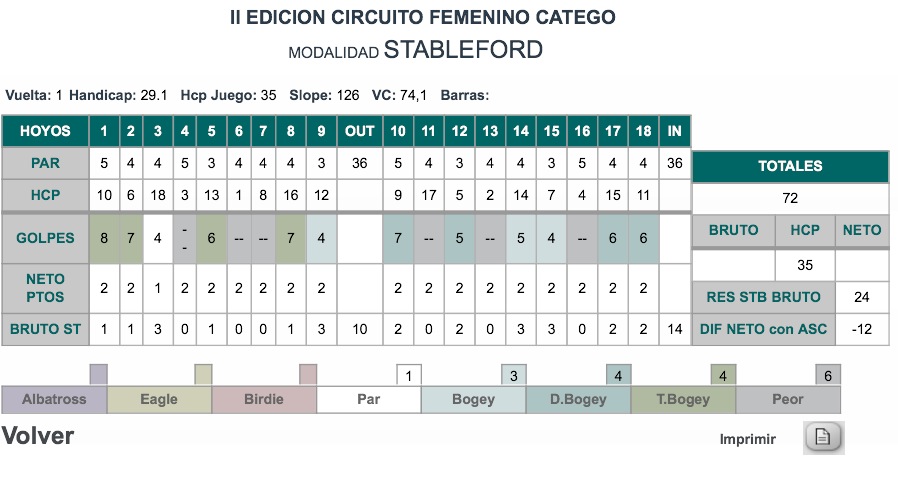898x479 pixels.
Task: Click hole 18 header cell
Action: [x=644, y=131]
